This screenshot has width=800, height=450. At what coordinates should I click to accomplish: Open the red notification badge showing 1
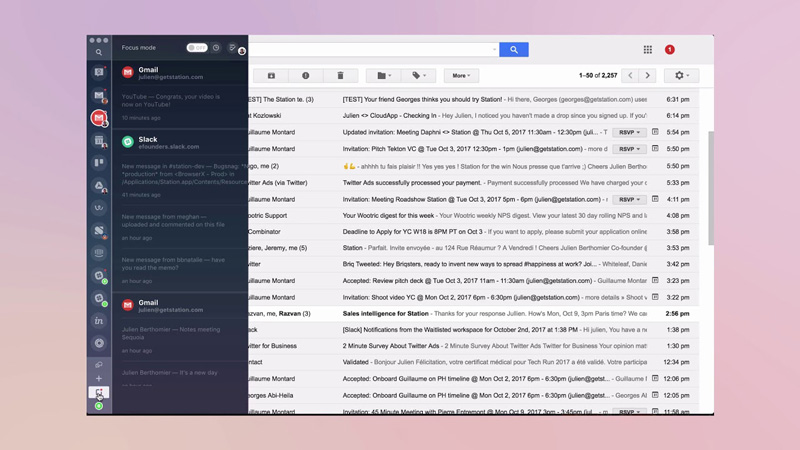669,49
